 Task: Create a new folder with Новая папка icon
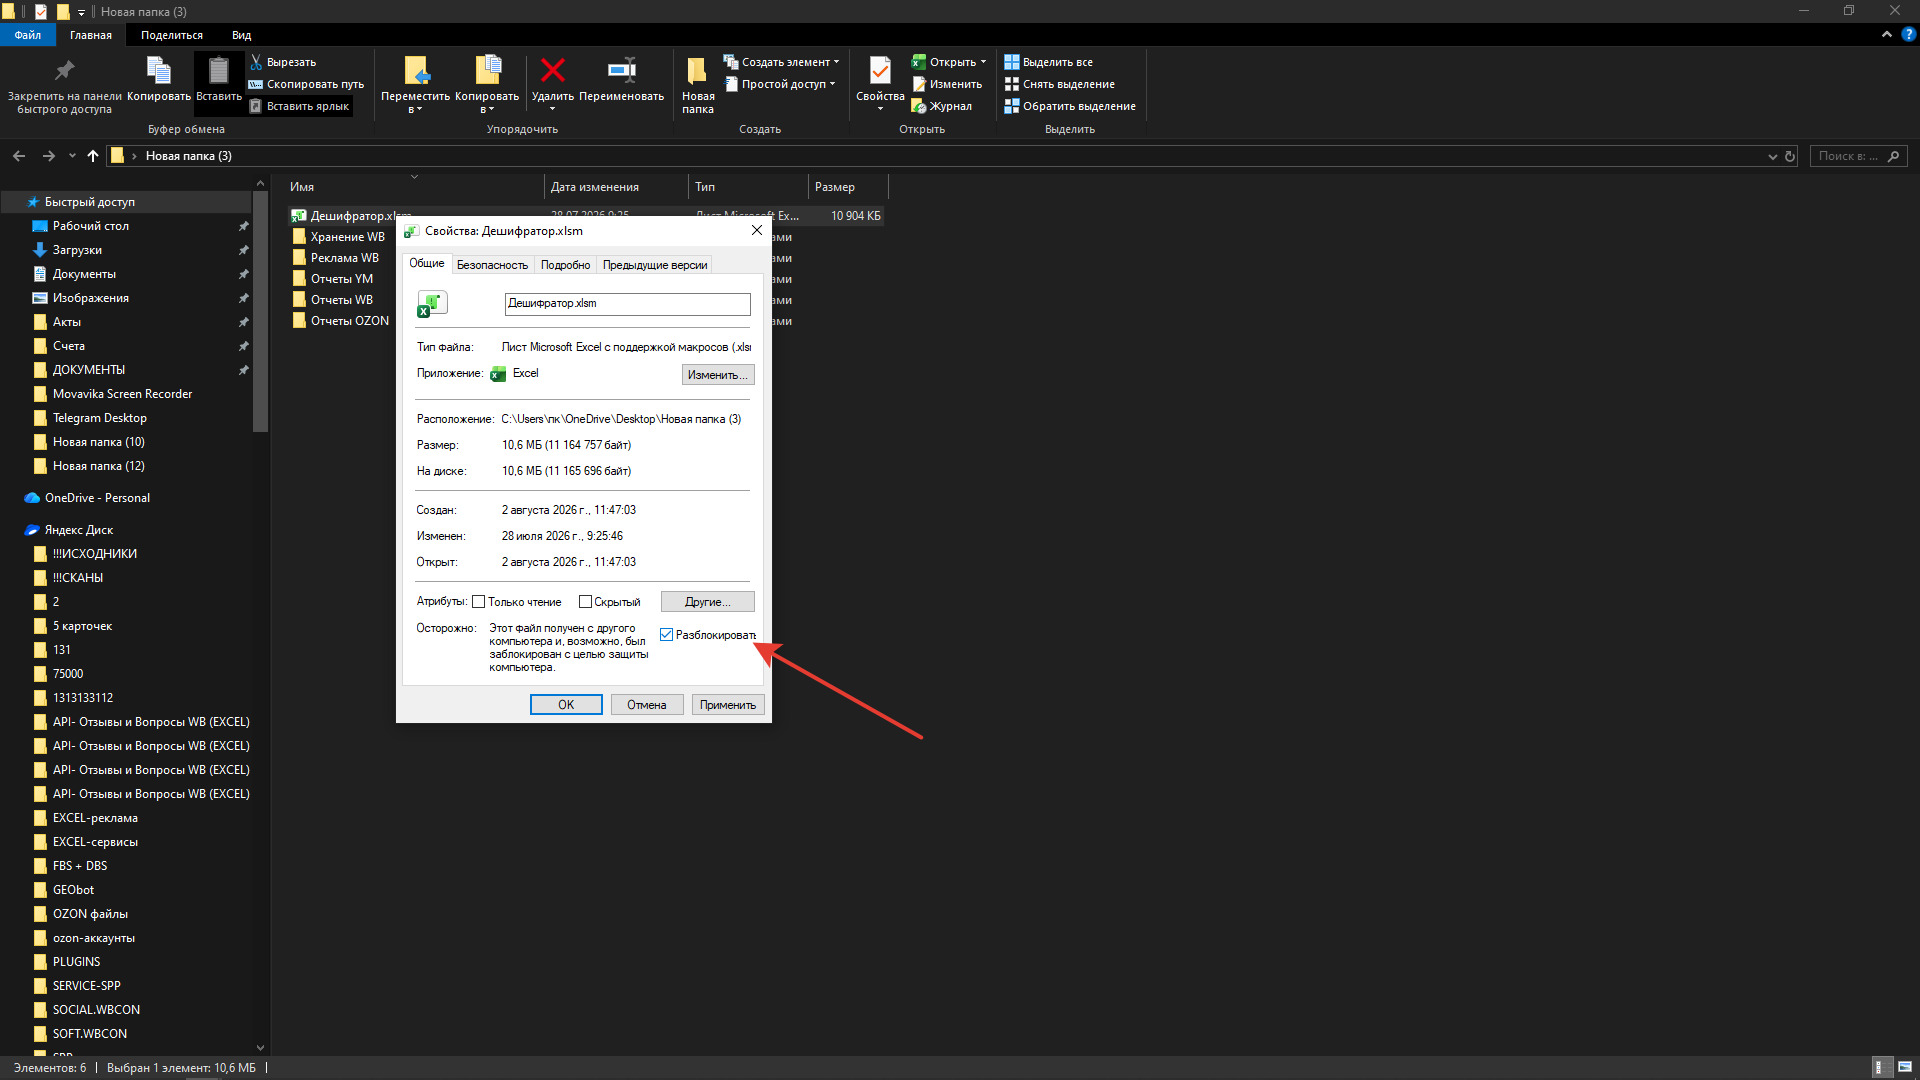tap(697, 70)
